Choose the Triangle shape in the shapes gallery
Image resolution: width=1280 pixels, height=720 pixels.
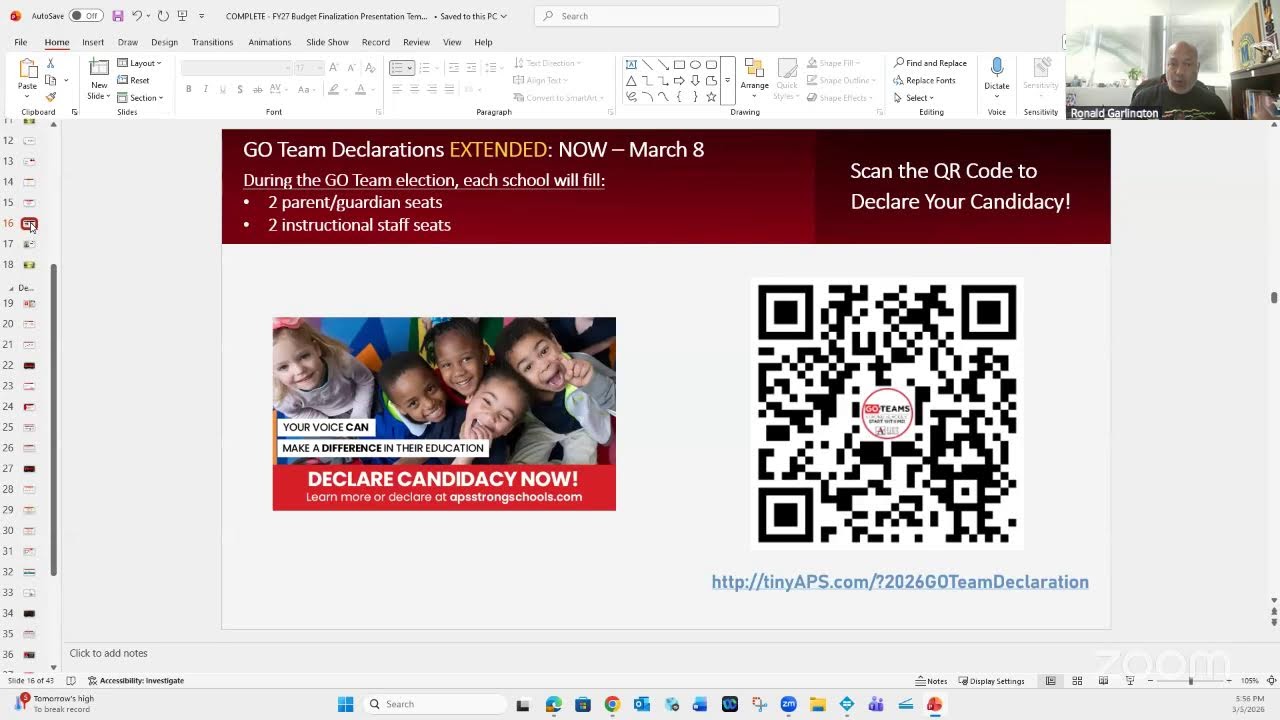[631, 81]
